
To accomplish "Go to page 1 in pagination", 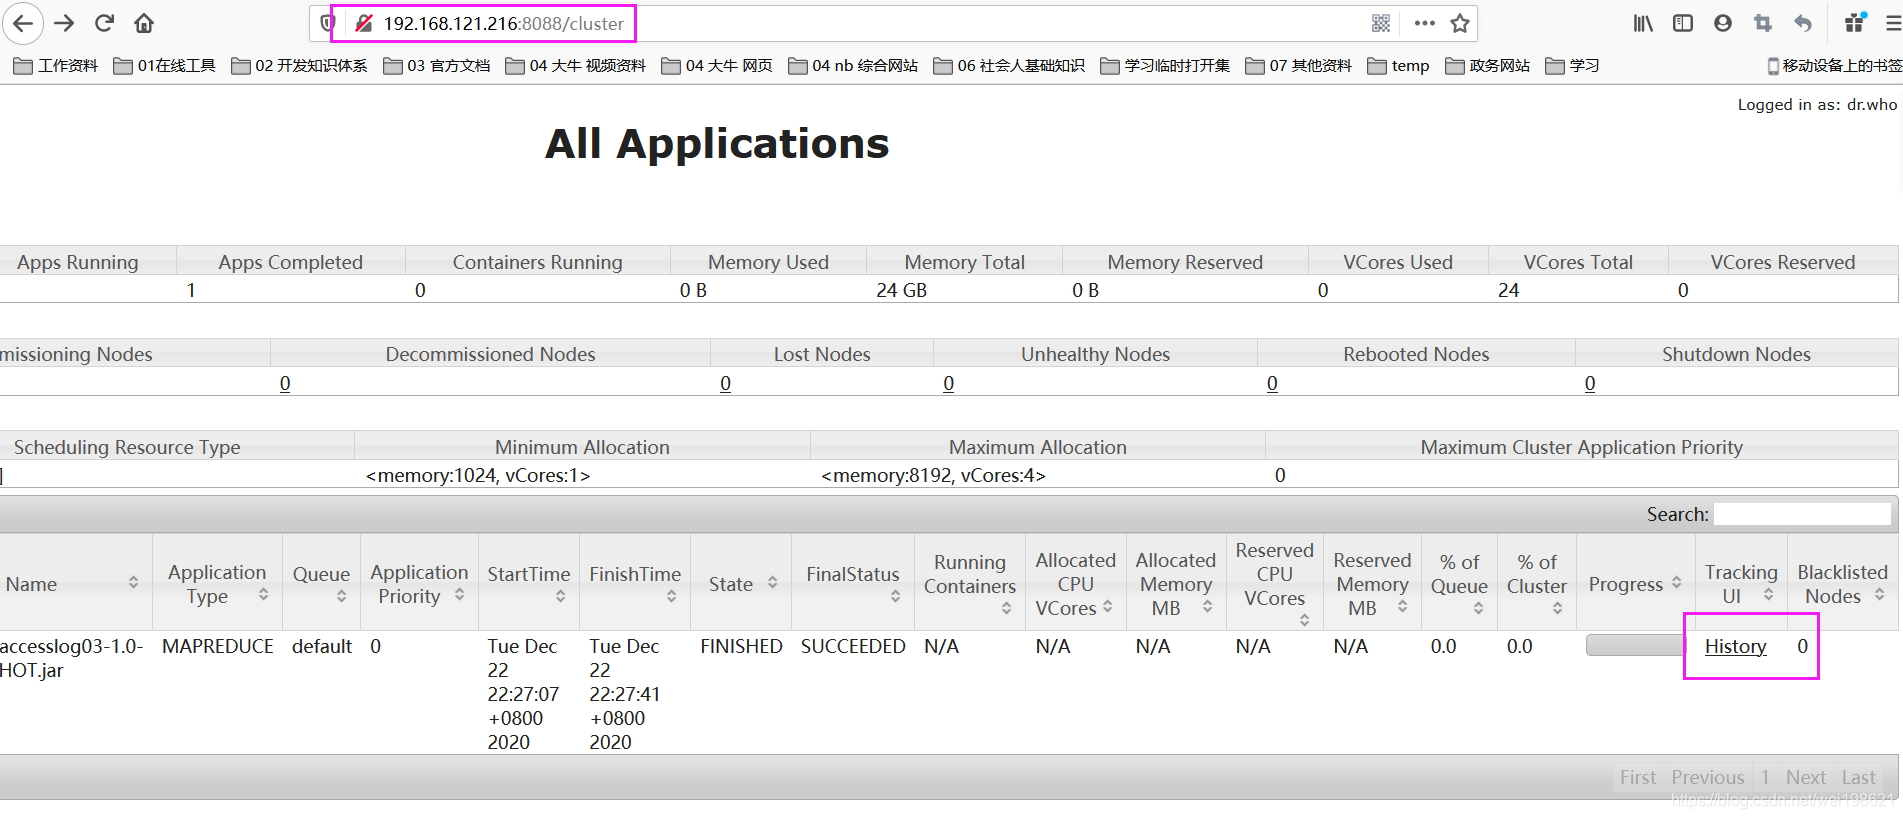I will coord(1765,777).
